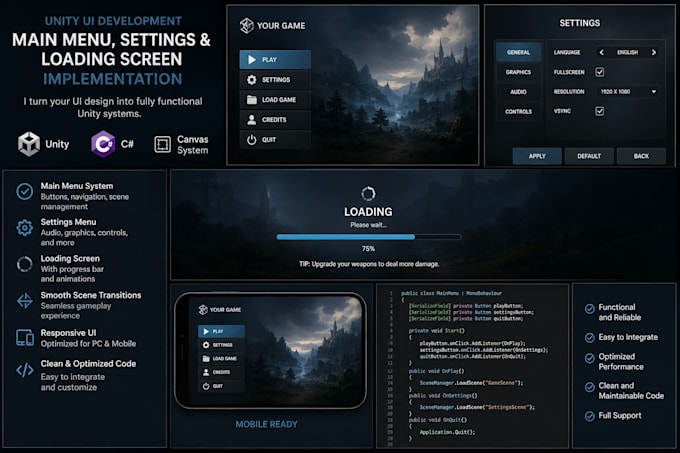Click the DEFAULT button in Settings
Image resolution: width=680 pixels, height=453 pixels.
pos(589,156)
